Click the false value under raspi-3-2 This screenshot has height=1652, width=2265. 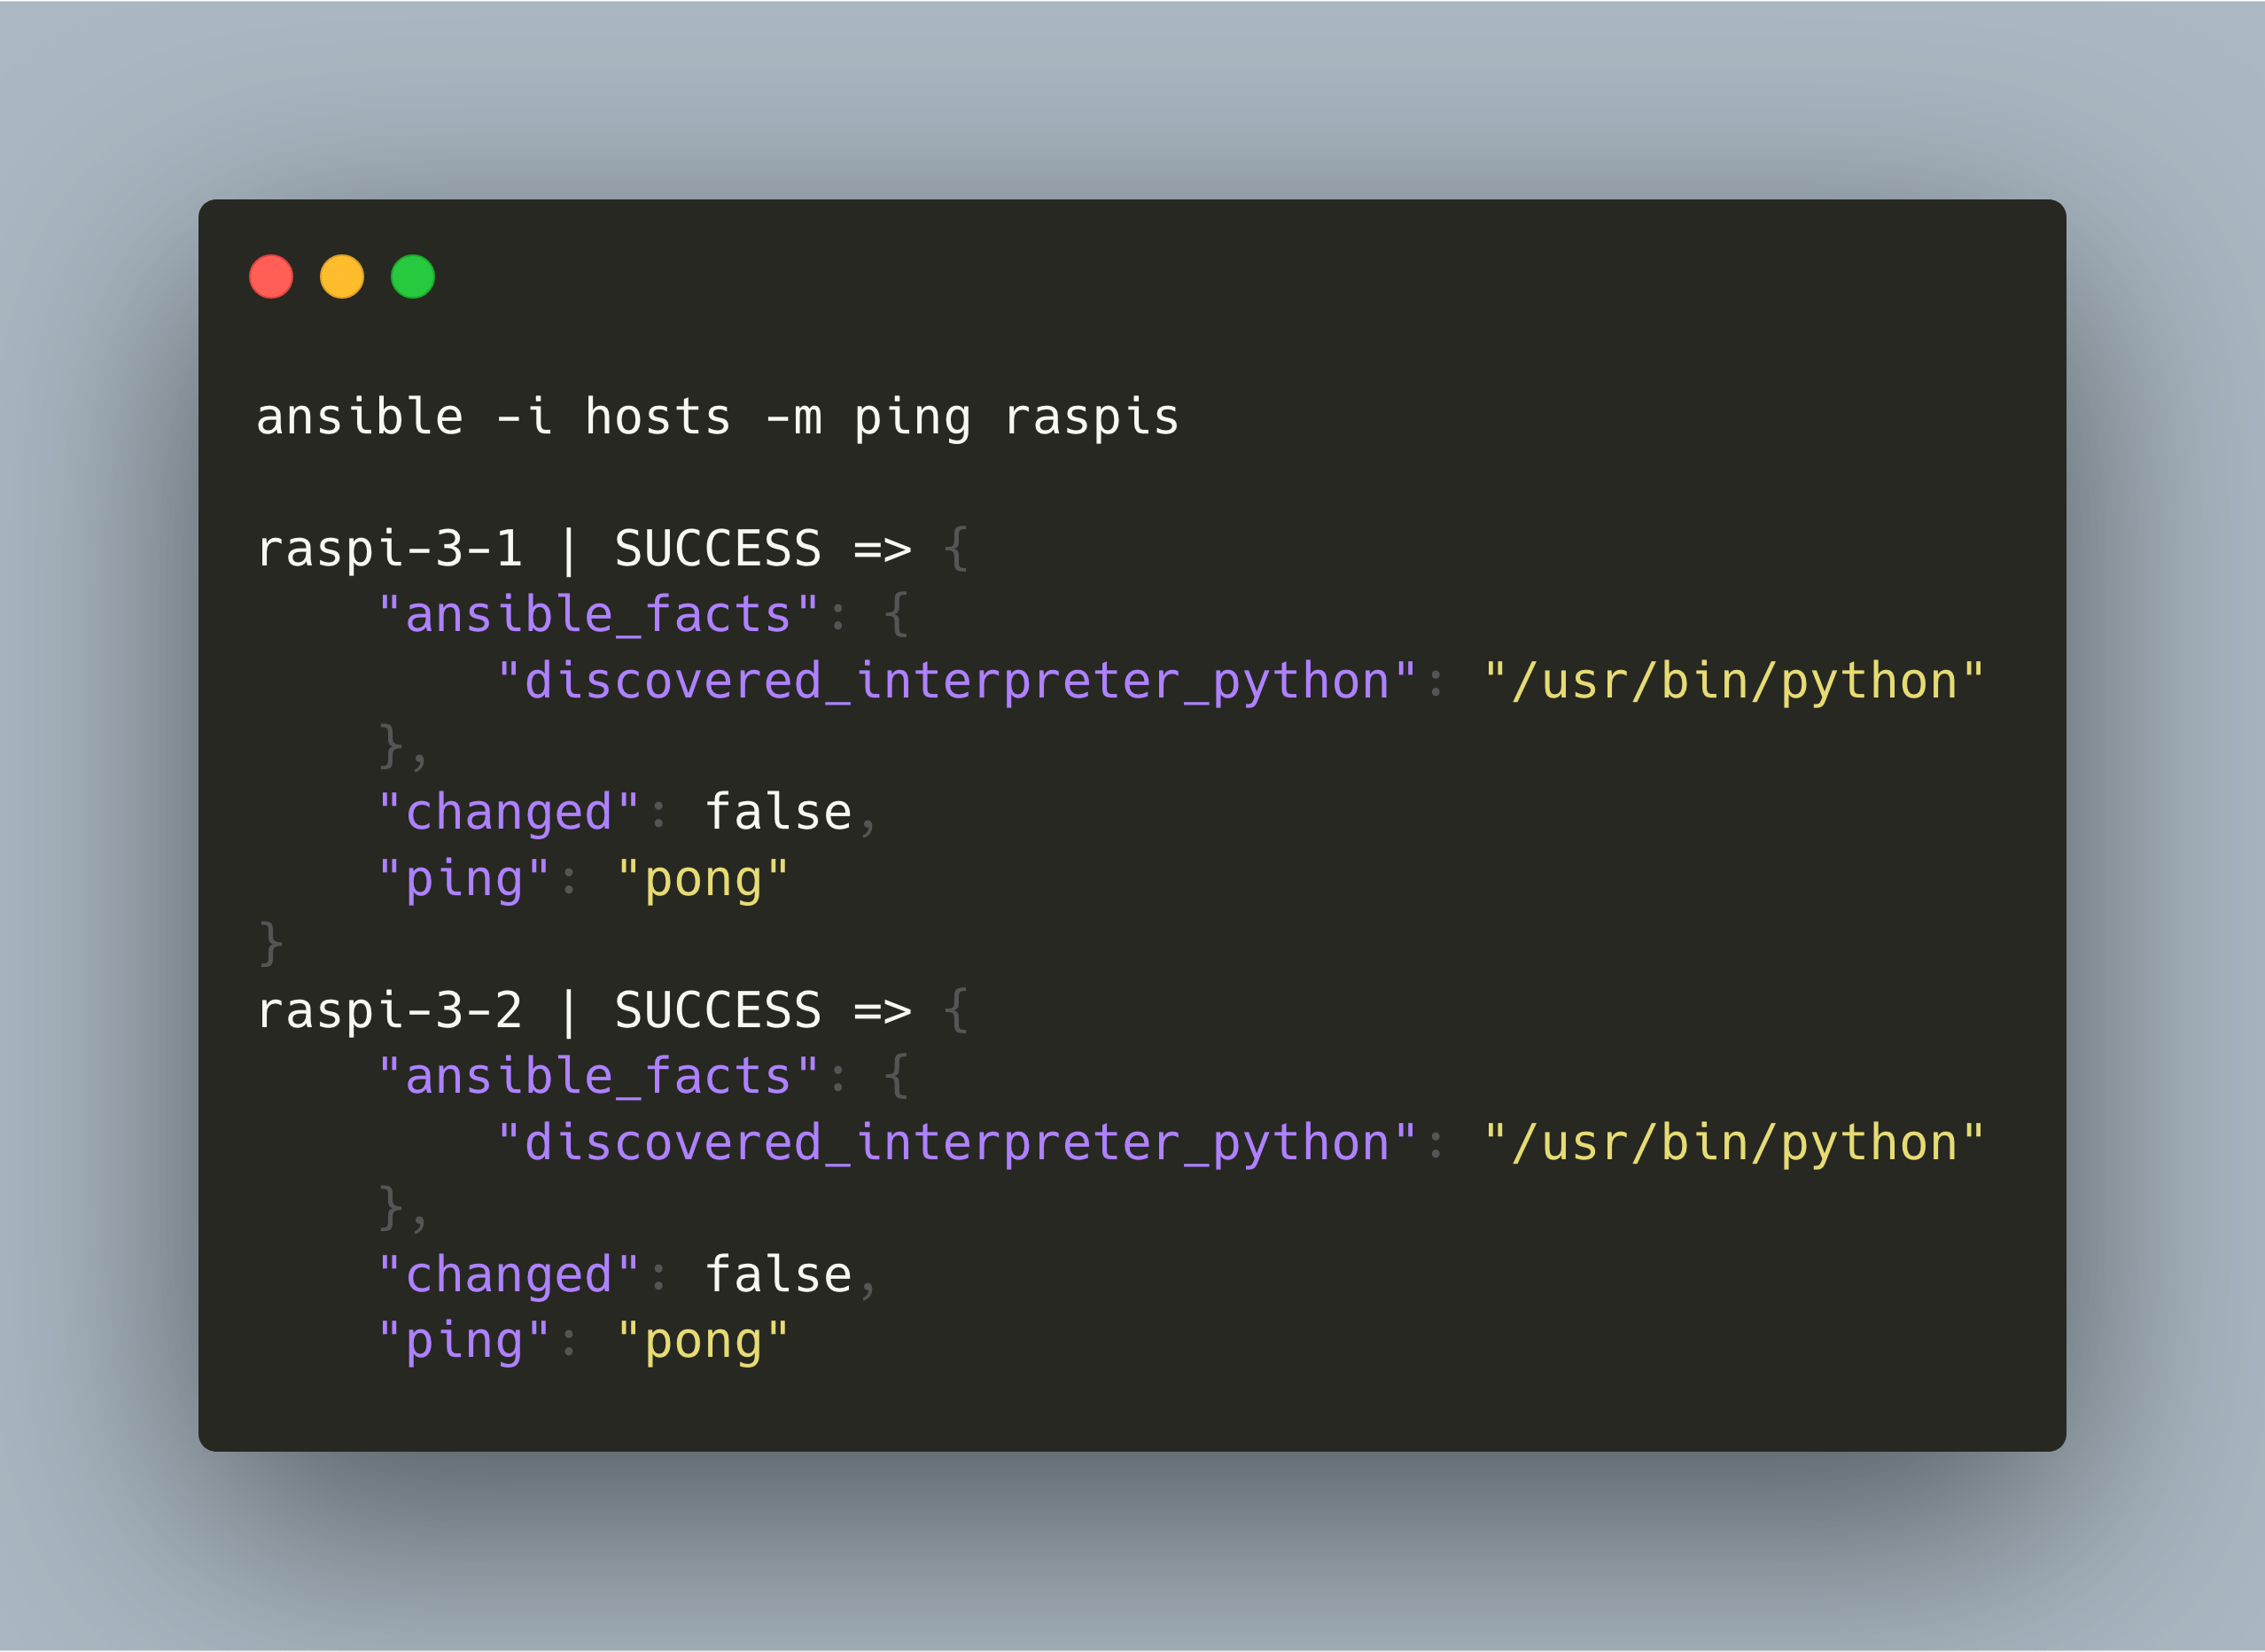778,1275
